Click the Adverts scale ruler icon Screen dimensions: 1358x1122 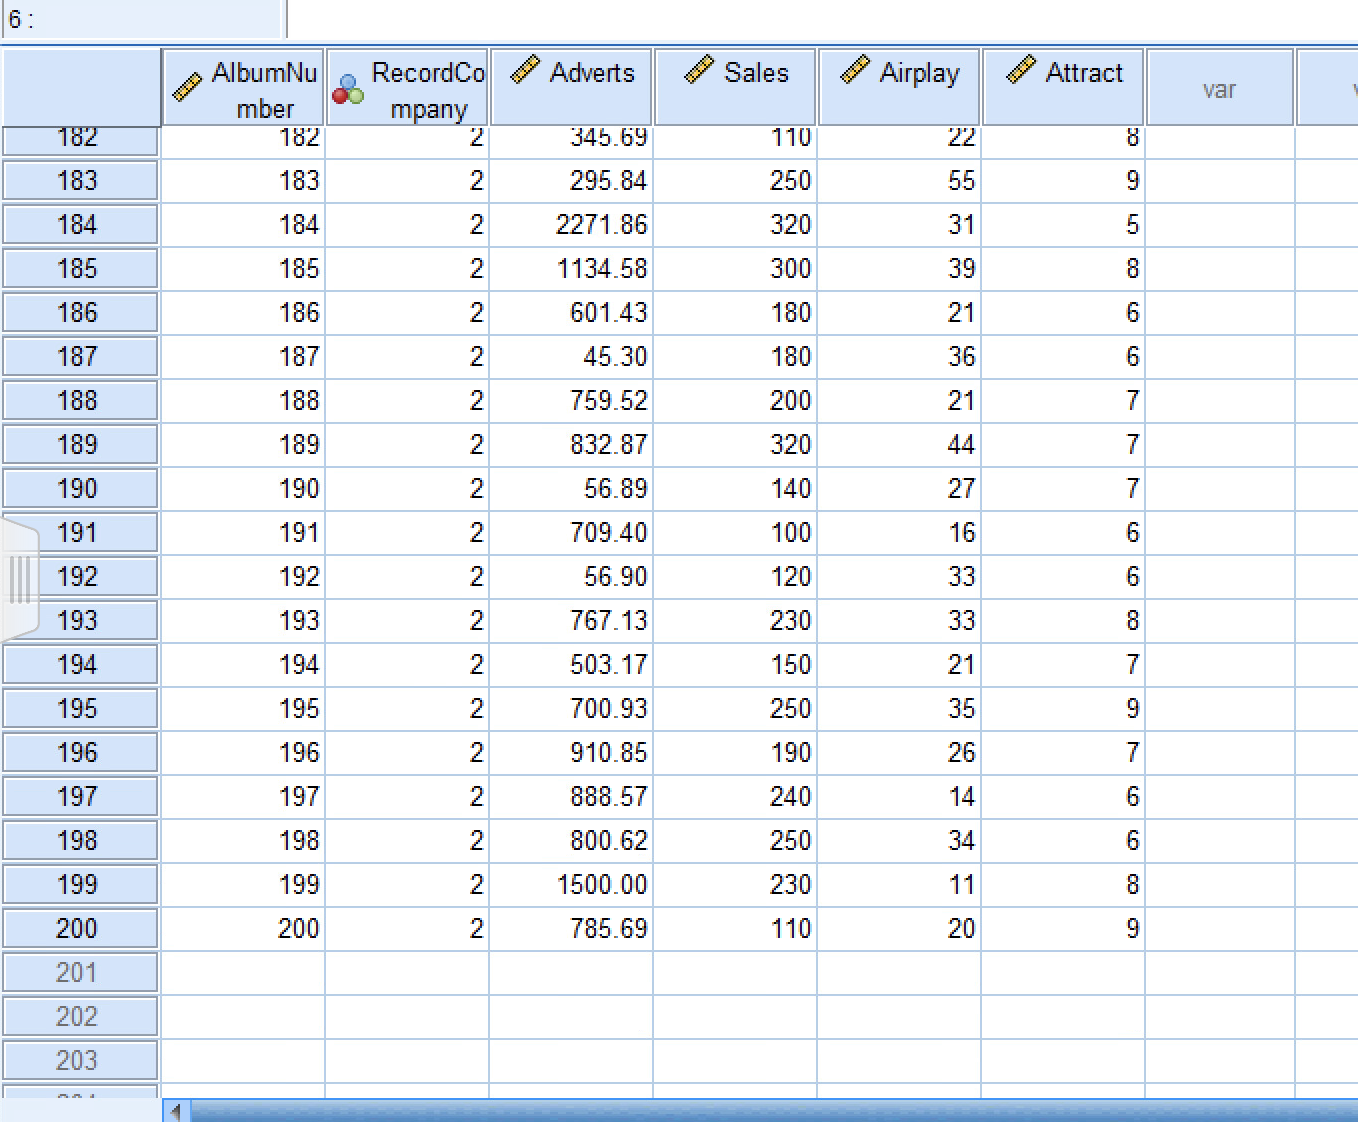[x=525, y=69]
